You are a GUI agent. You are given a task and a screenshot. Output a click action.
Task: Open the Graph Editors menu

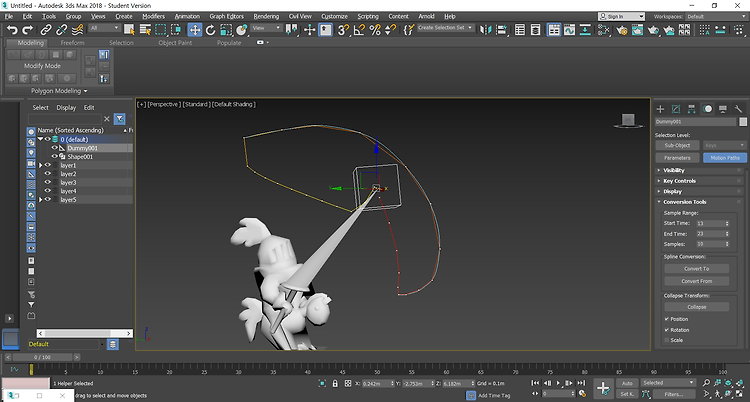(226, 16)
